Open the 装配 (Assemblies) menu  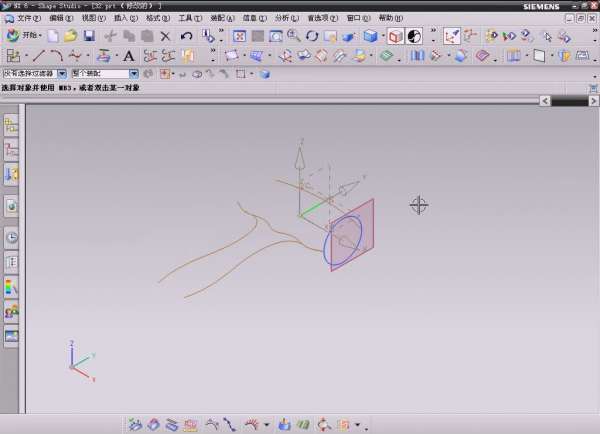[222, 18]
